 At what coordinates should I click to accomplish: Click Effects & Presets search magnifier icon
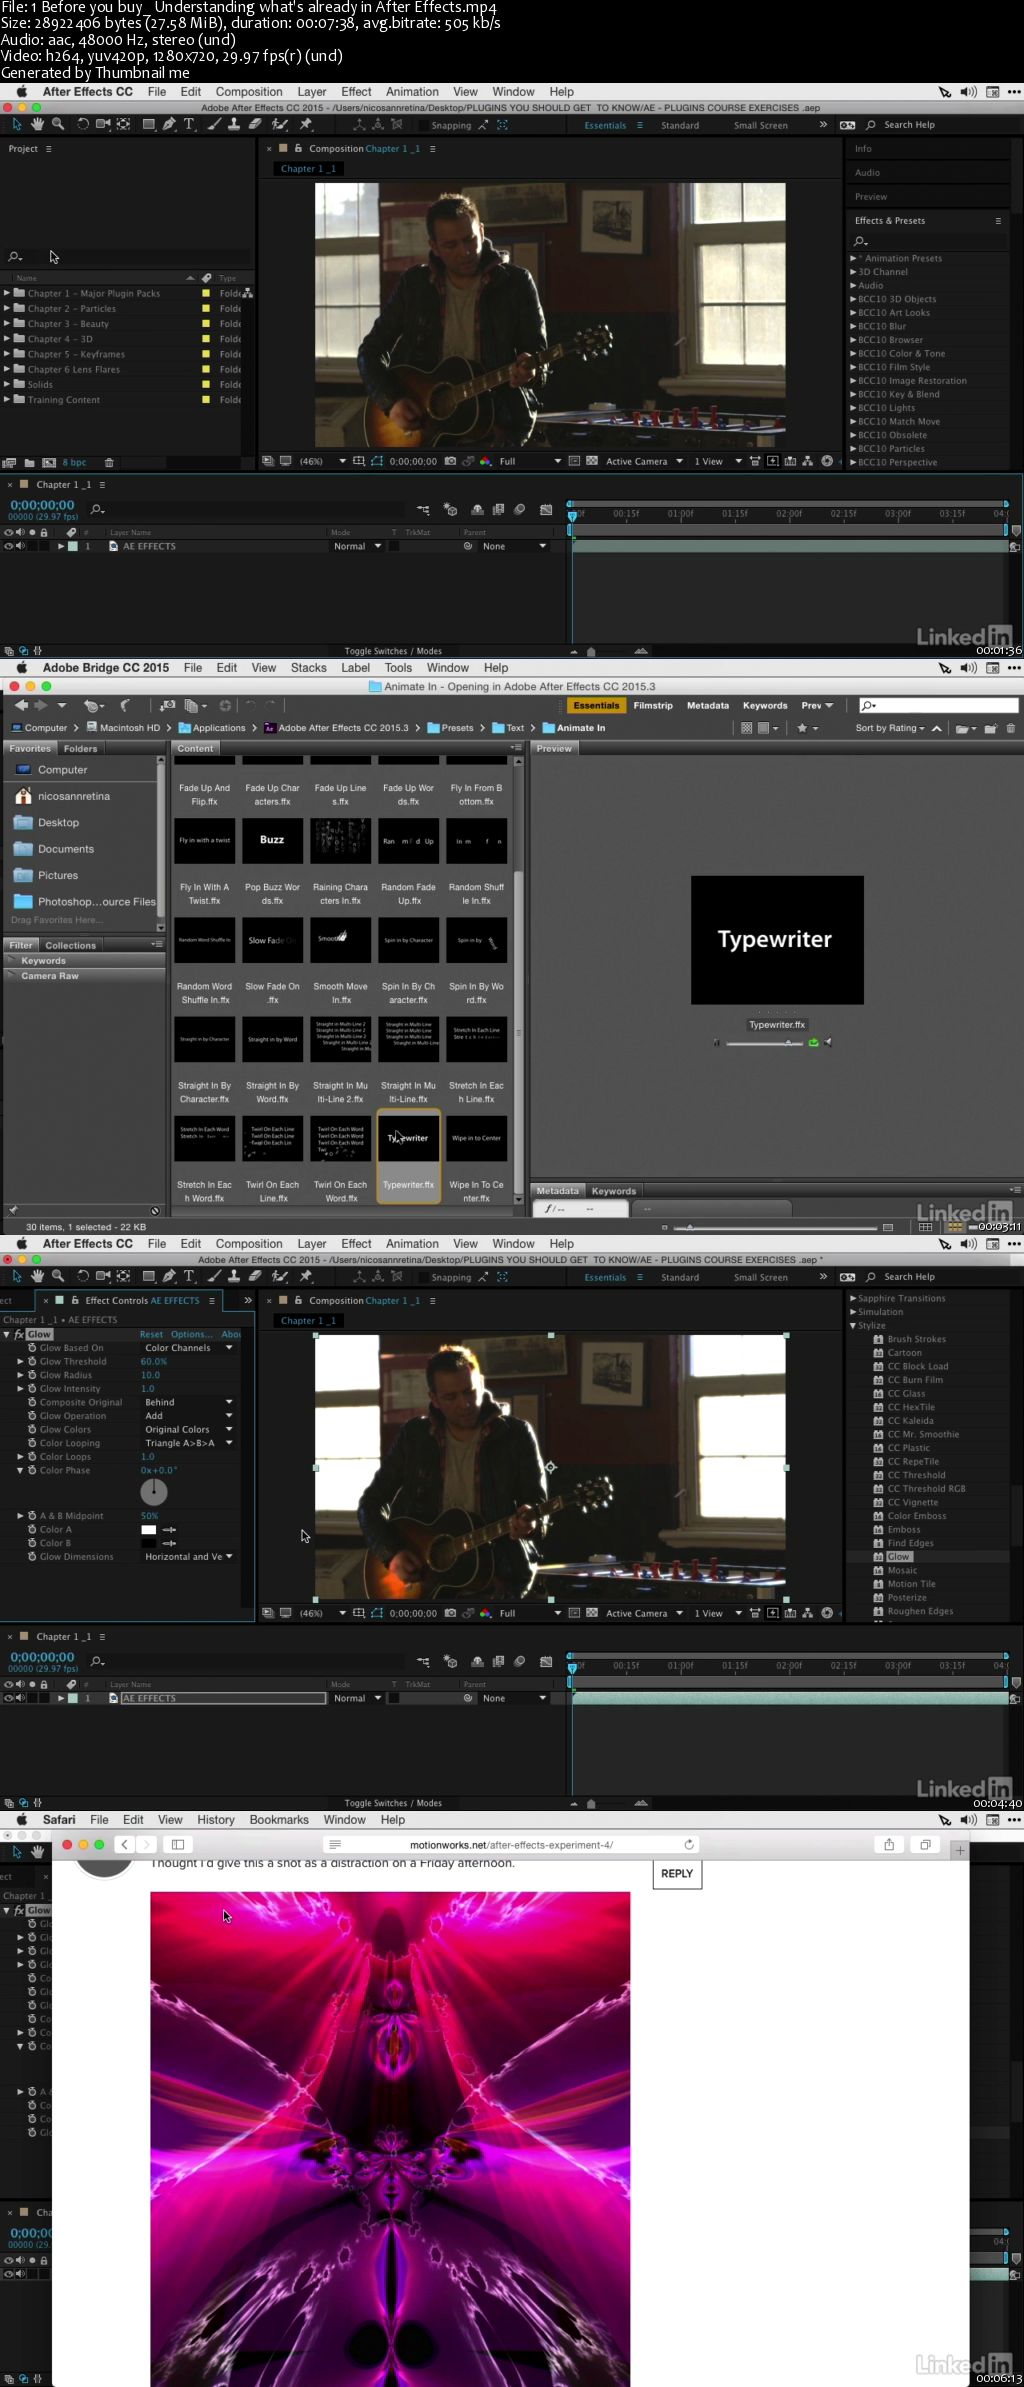860,242
